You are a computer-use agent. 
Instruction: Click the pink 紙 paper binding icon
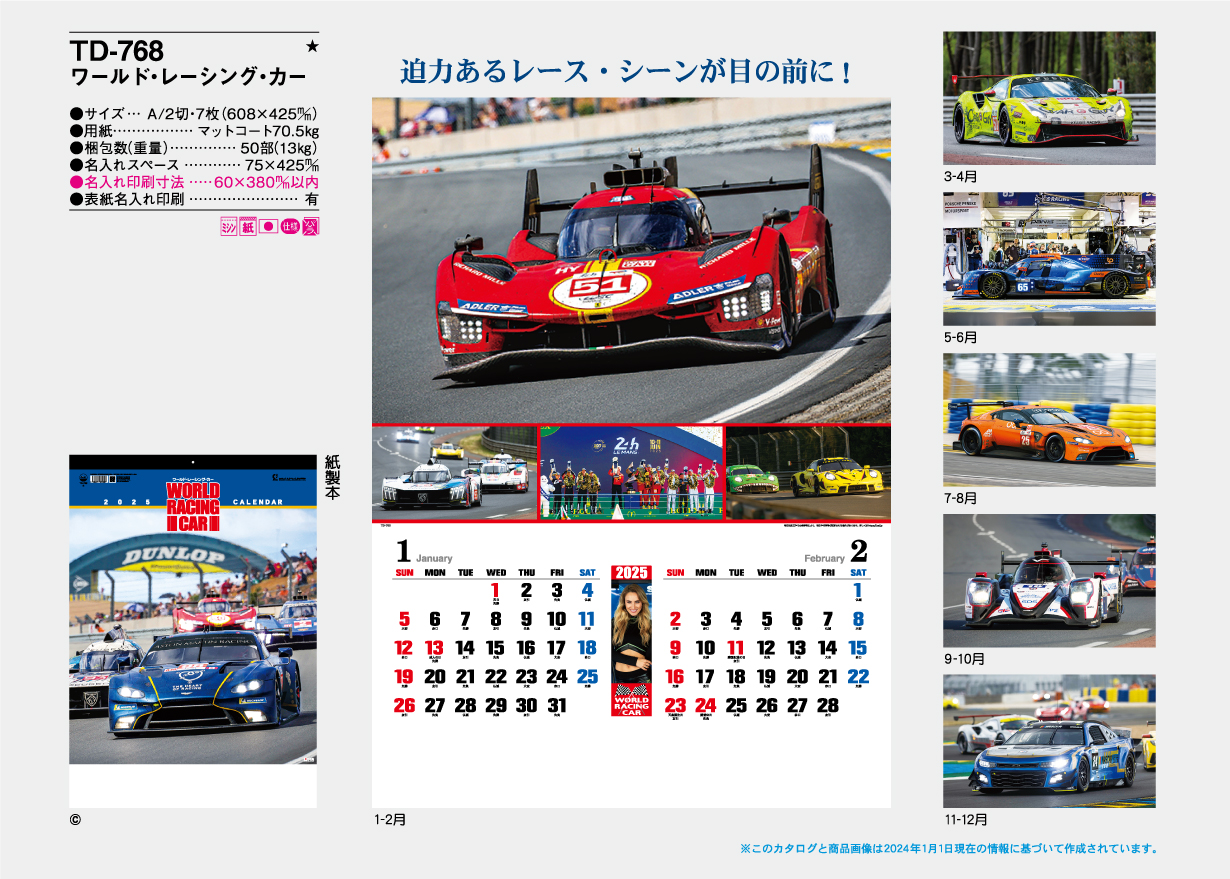pos(248,227)
